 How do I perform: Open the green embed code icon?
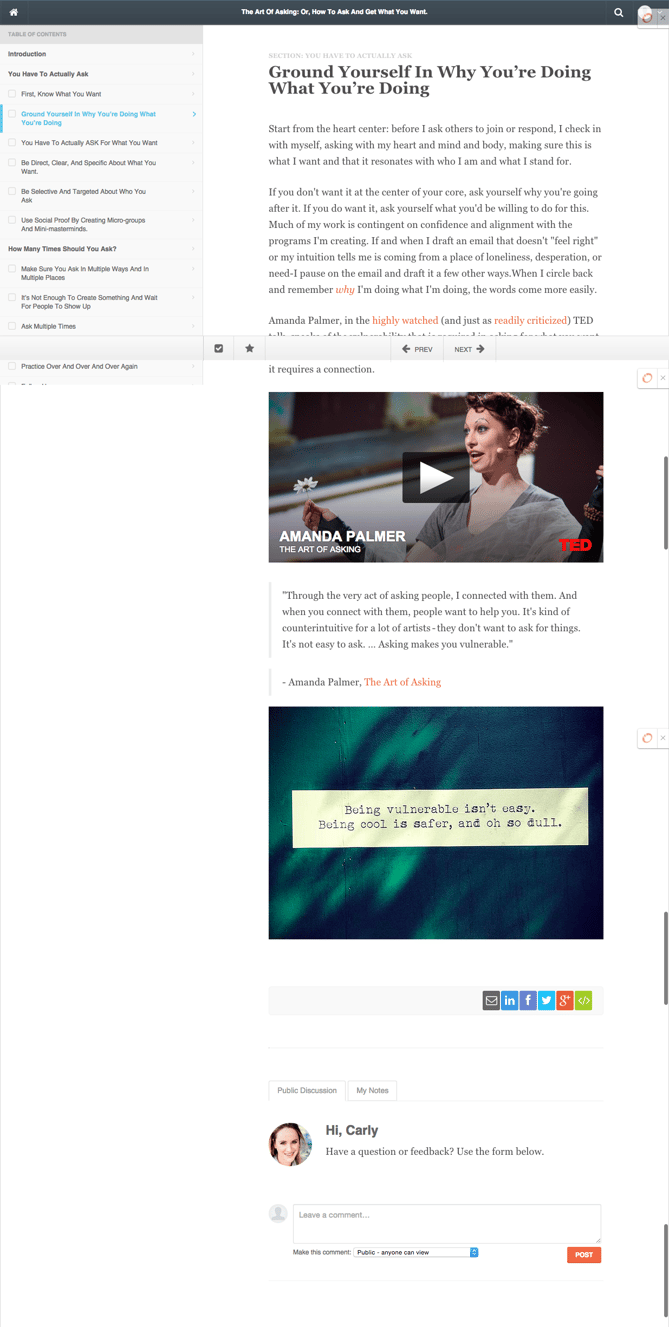pos(584,1000)
